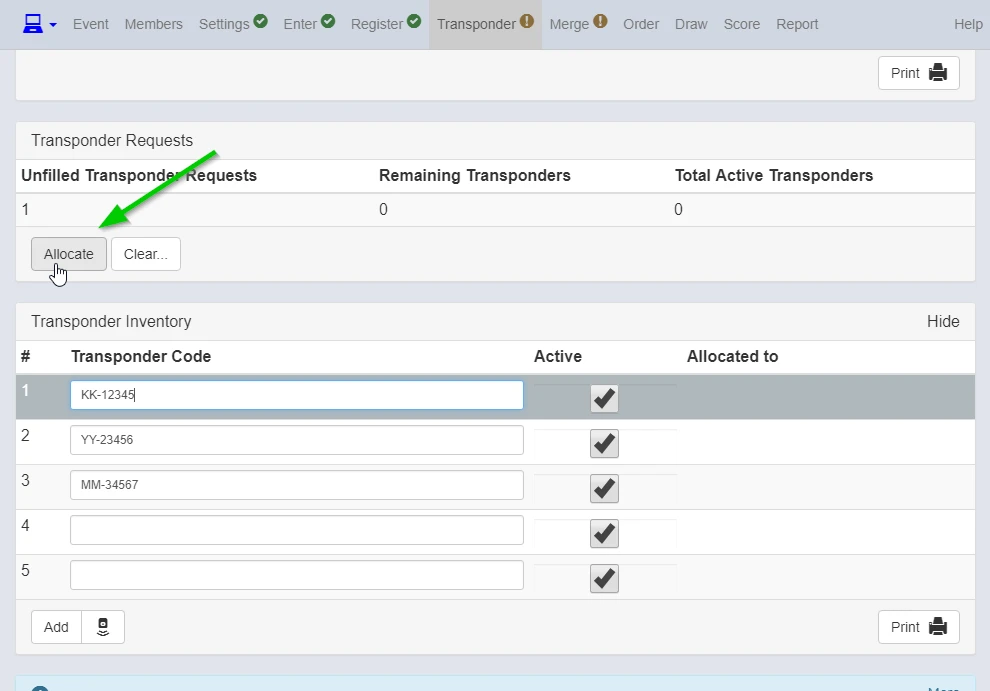This screenshot has height=691, width=990.
Task: Click the printer icon in bottom Print button
Action: 936,627
